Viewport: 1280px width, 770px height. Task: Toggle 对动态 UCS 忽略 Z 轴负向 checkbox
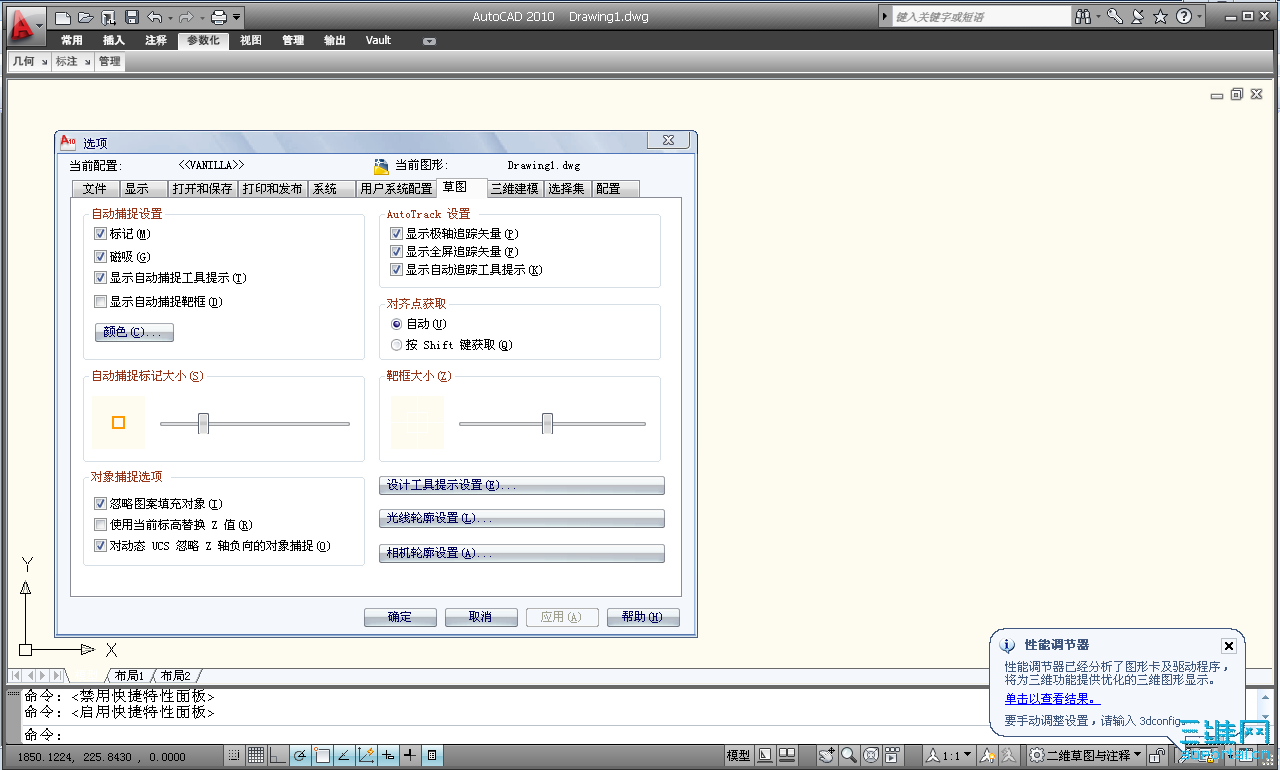100,546
